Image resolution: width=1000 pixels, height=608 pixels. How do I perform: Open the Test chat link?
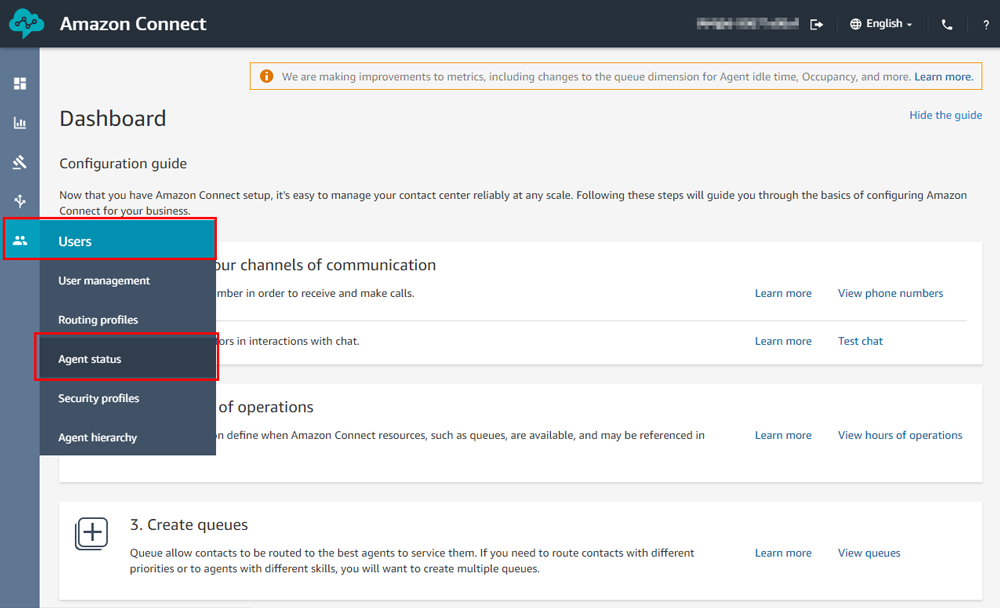coord(860,341)
